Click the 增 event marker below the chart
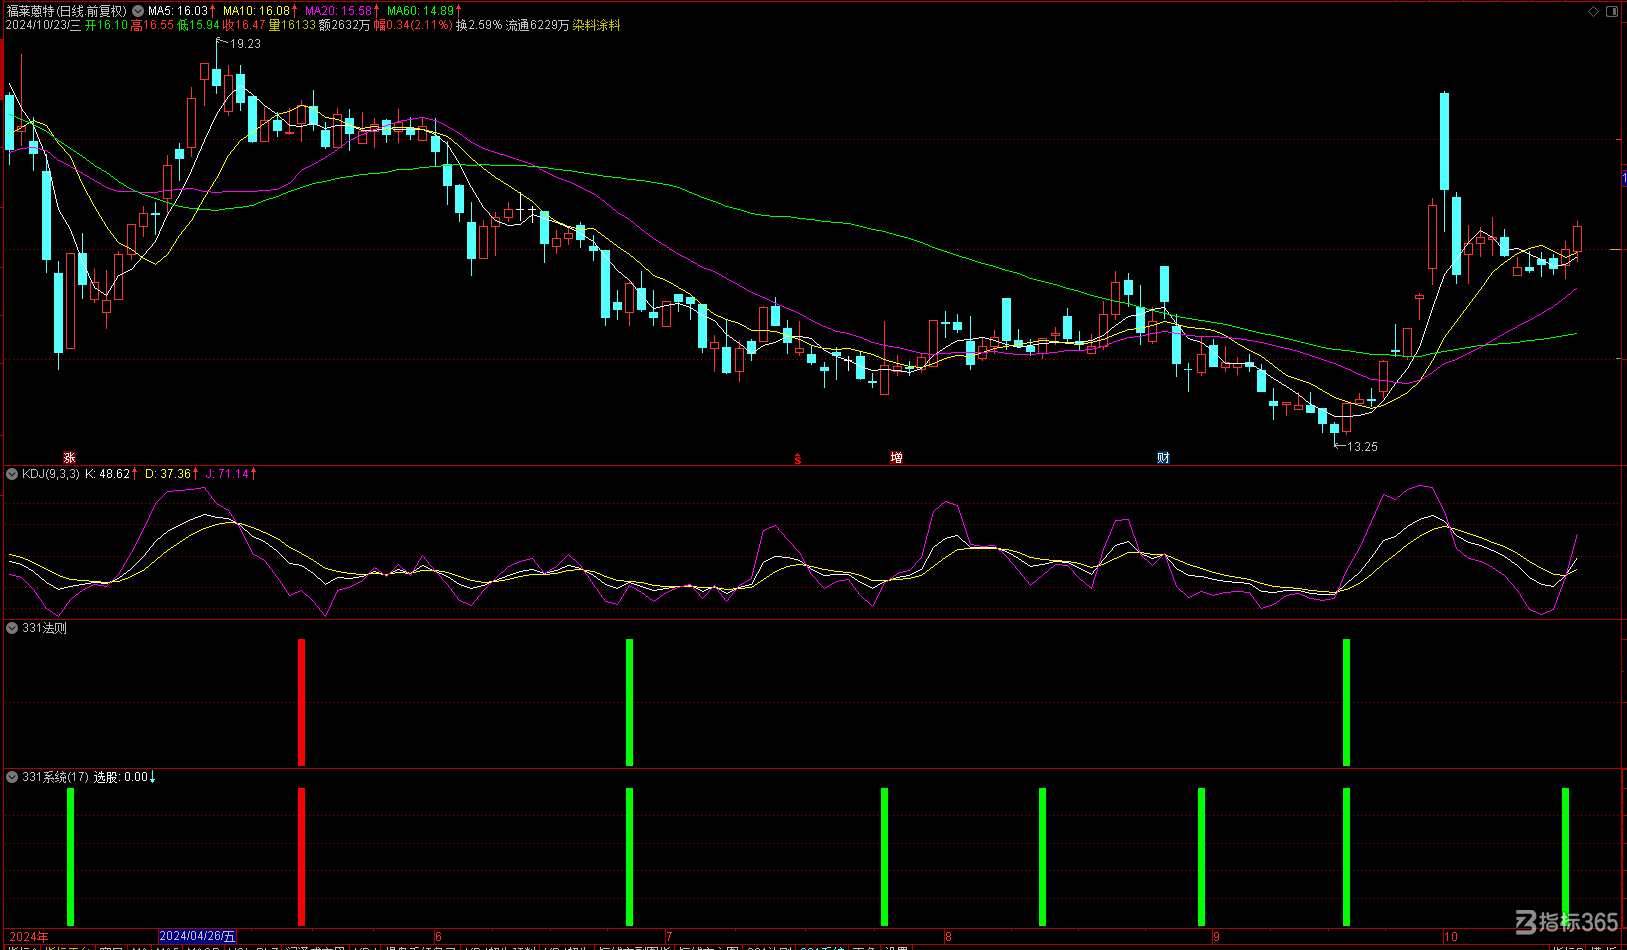Image resolution: width=1627 pixels, height=950 pixels. (897, 458)
